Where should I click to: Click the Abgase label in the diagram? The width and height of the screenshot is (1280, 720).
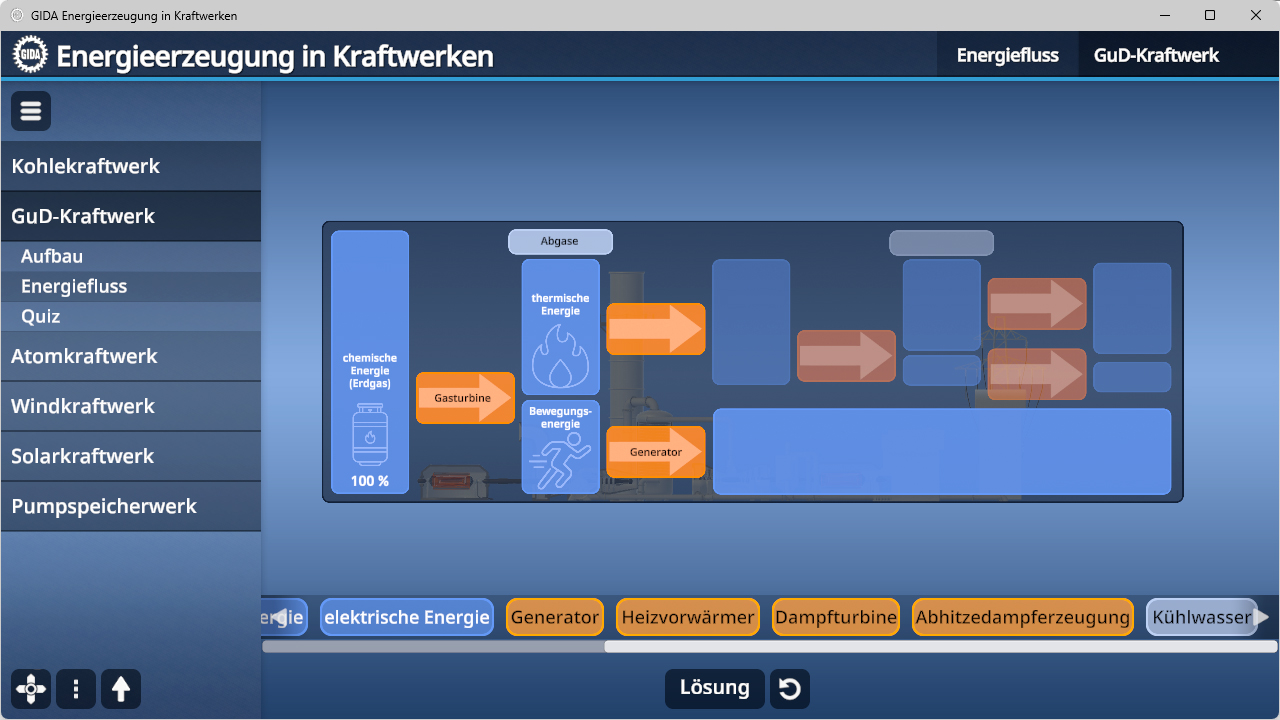pyautogui.click(x=560, y=241)
